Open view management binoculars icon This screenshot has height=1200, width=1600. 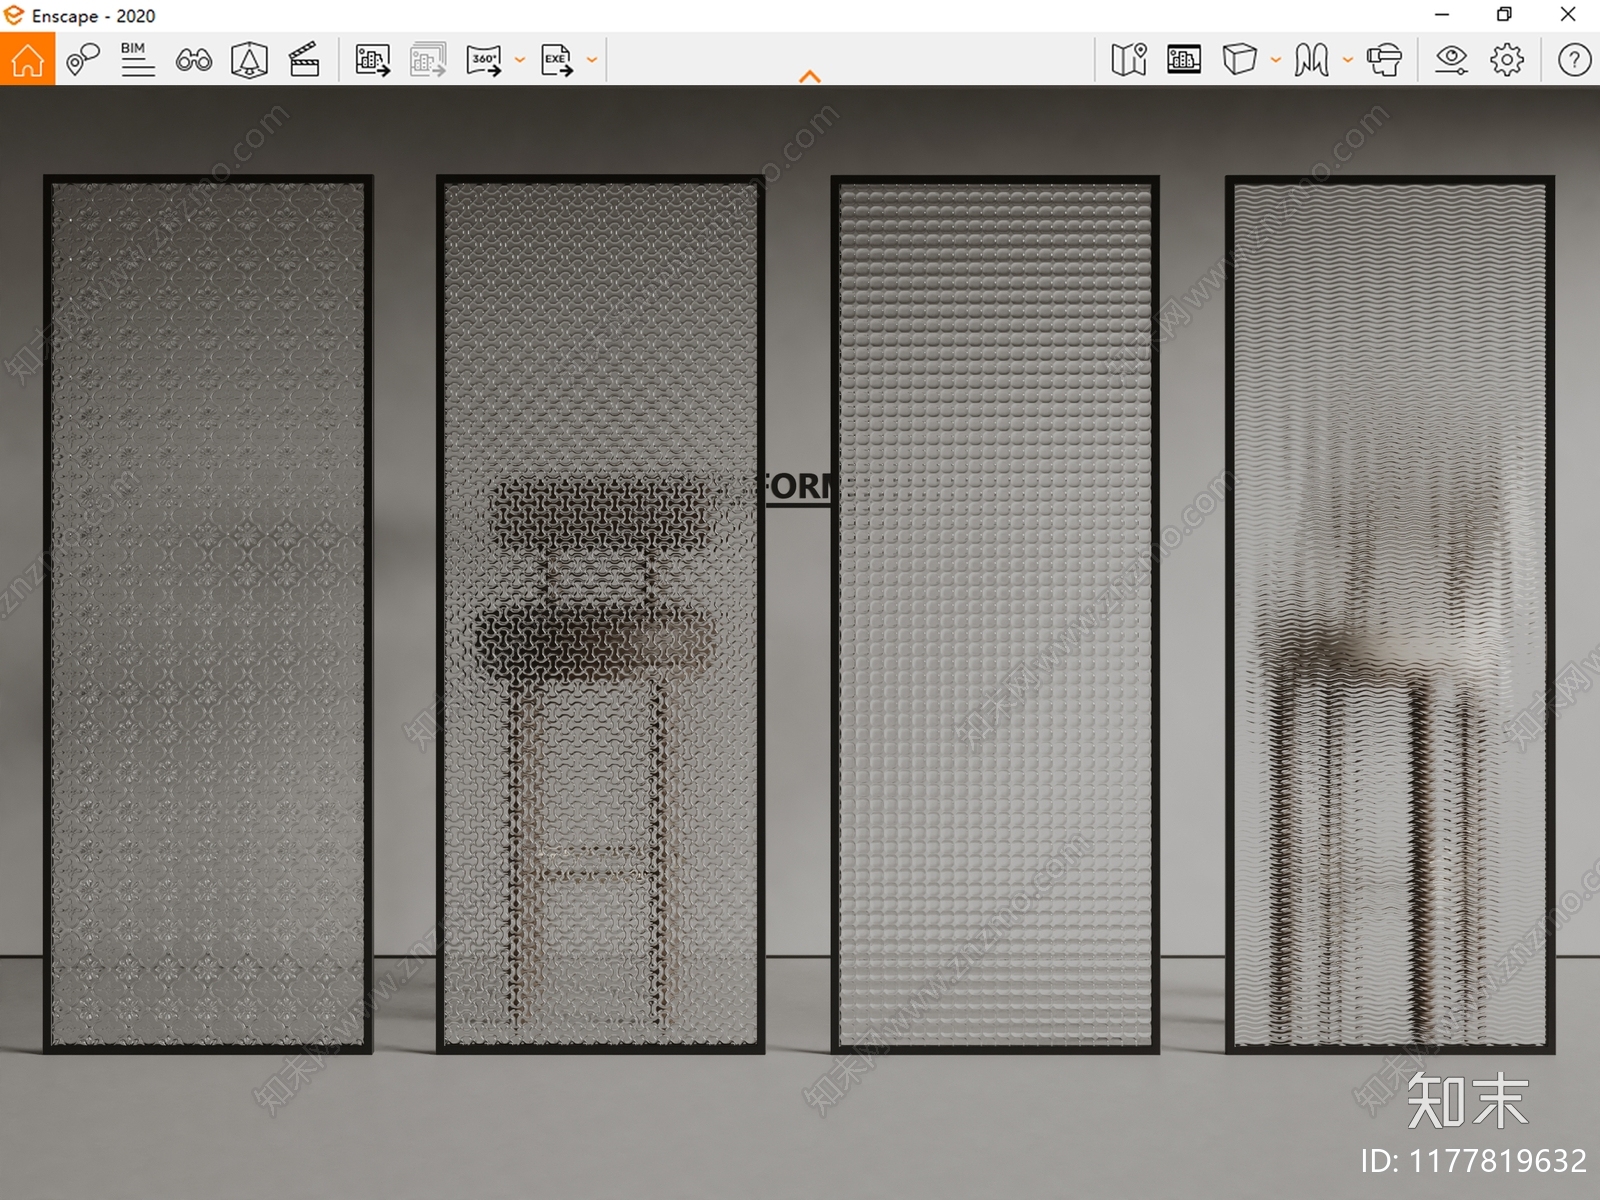(194, 60)
